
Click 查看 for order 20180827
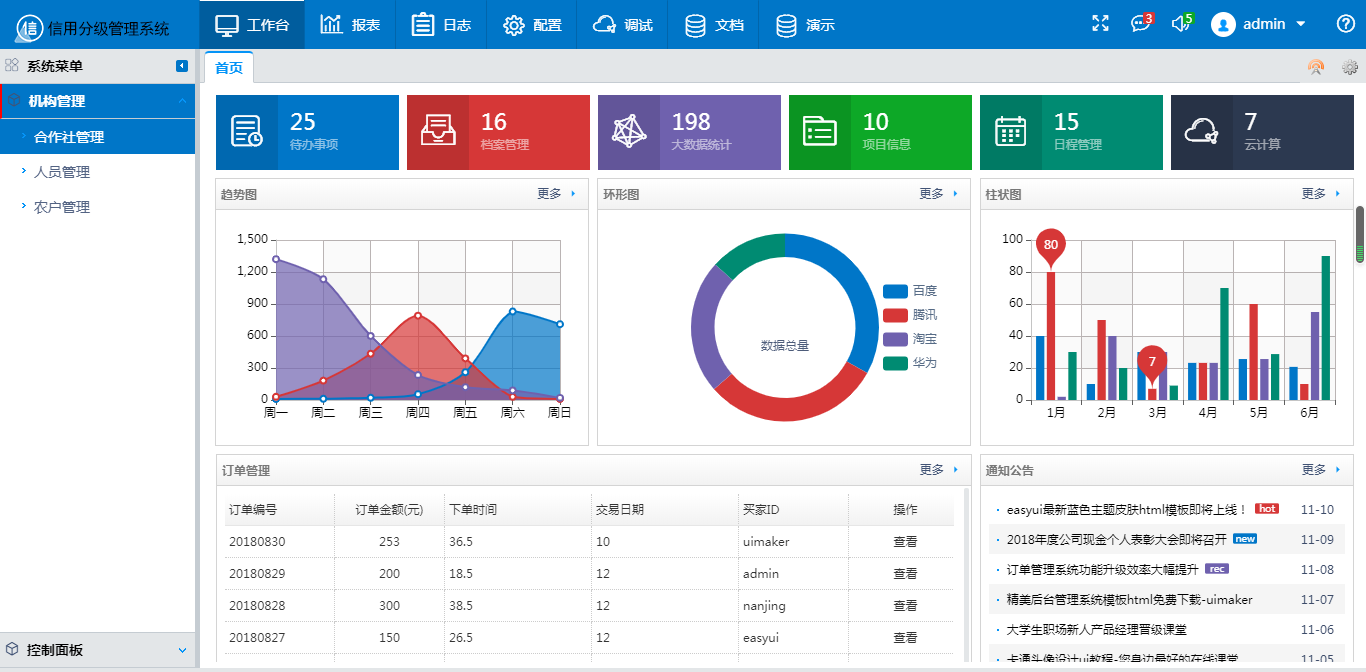(905, 638)
